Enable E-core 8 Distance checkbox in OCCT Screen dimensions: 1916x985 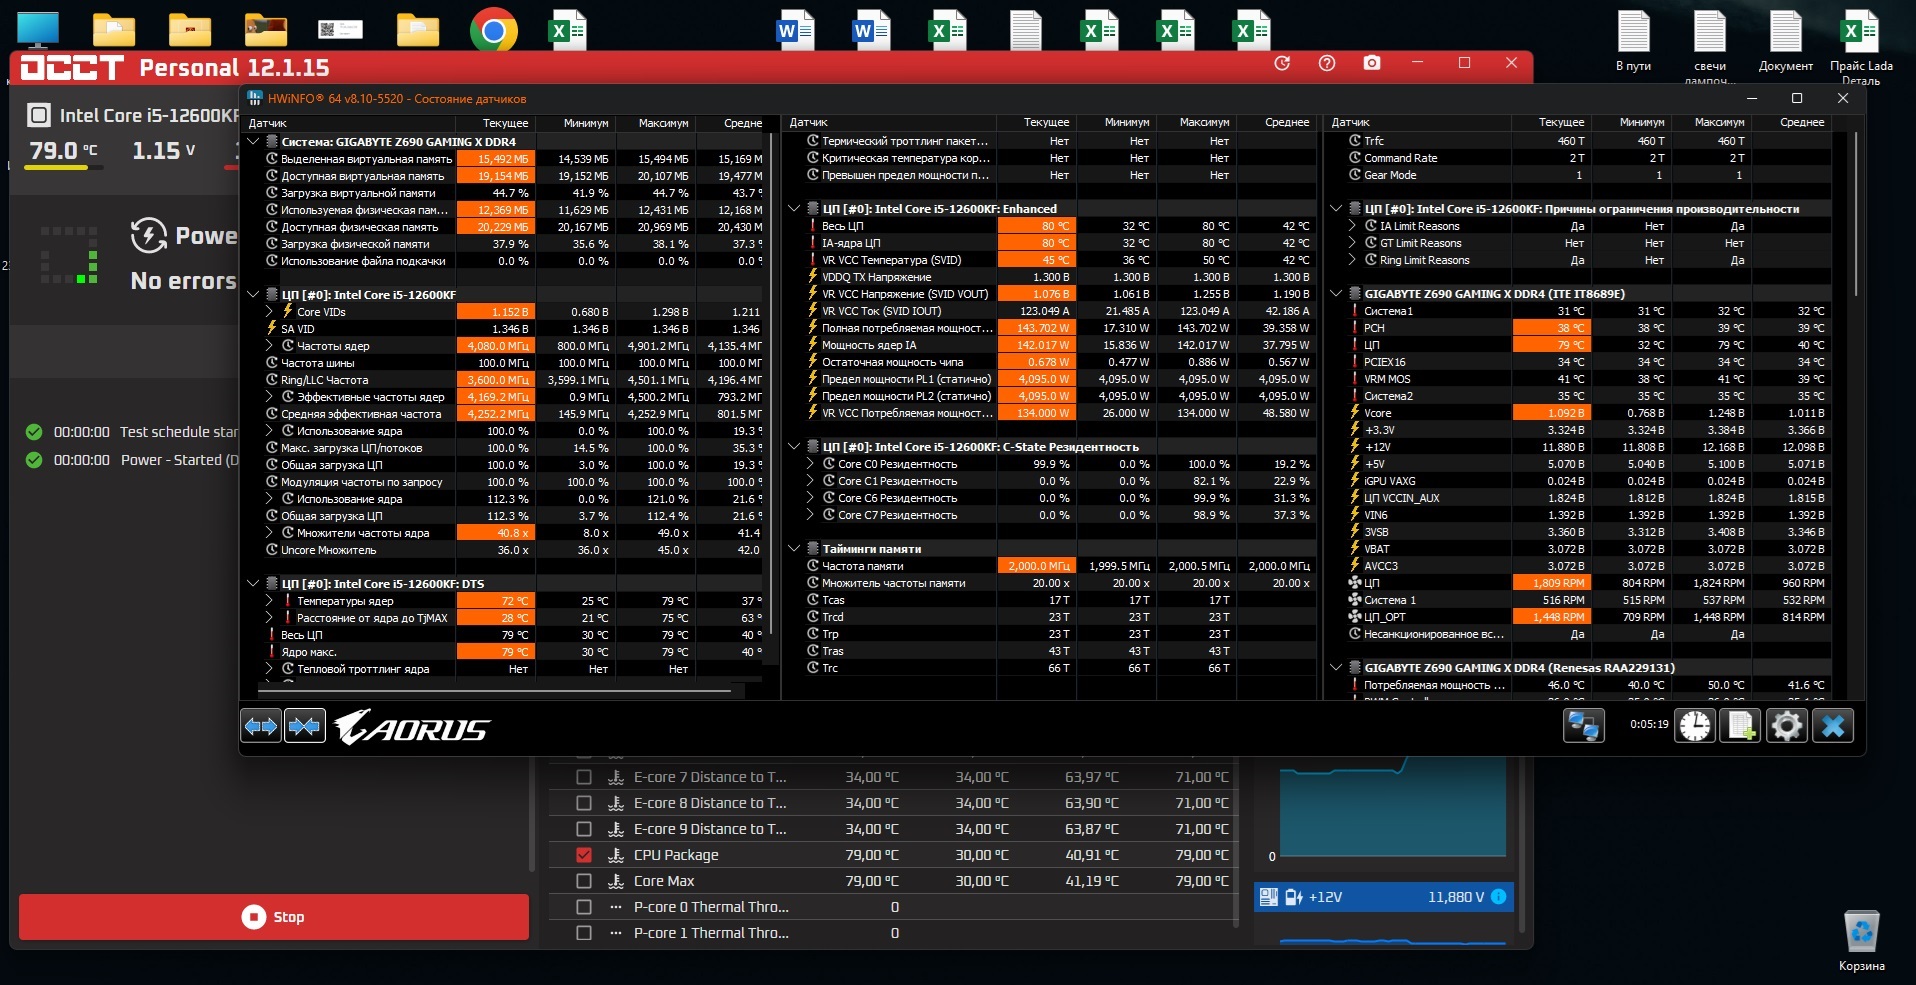tap(584, 803)
